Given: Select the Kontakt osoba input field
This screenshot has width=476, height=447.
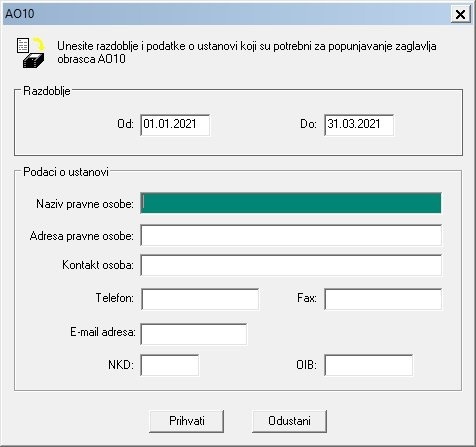Looking at the screenshot, I should [291, 265].
